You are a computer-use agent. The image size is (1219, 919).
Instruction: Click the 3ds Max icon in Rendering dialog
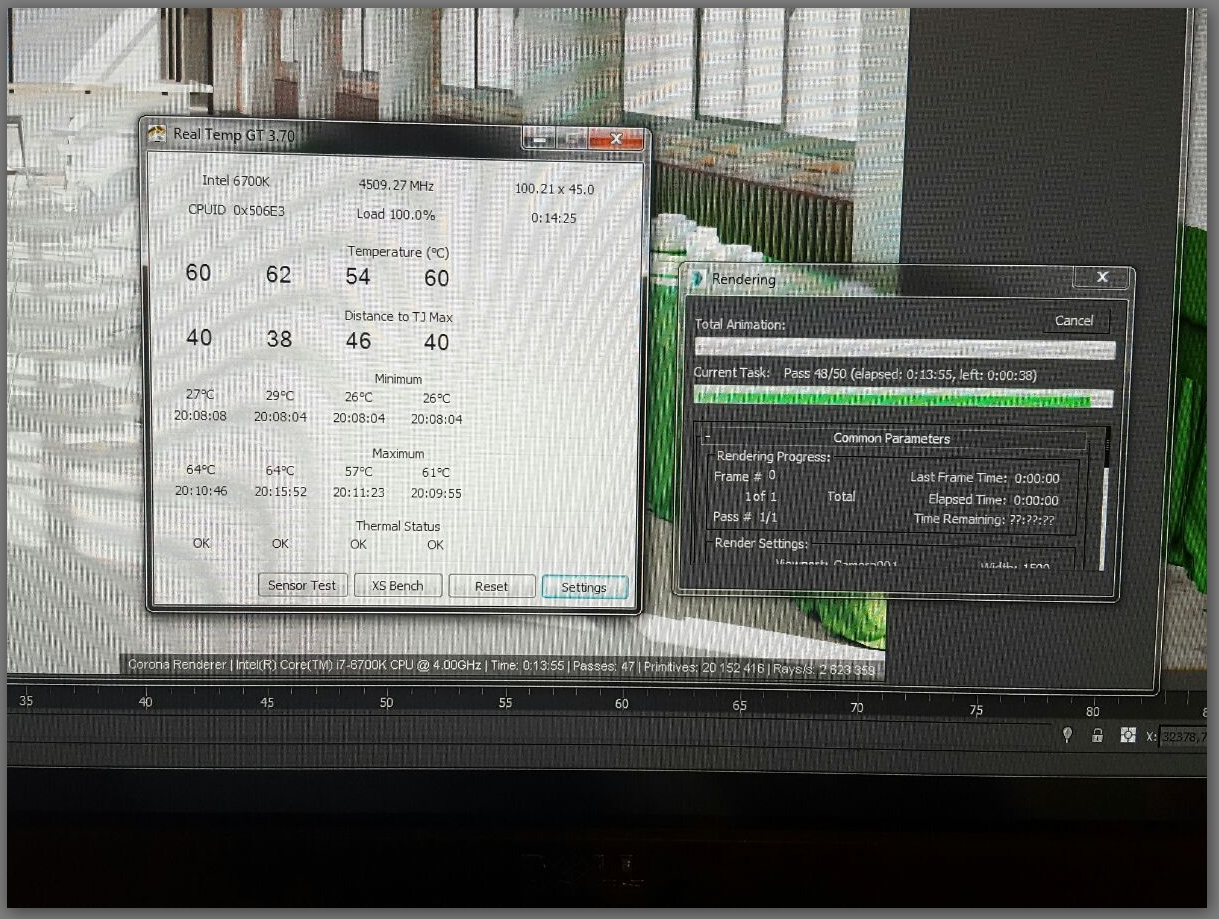pos(699,279)
